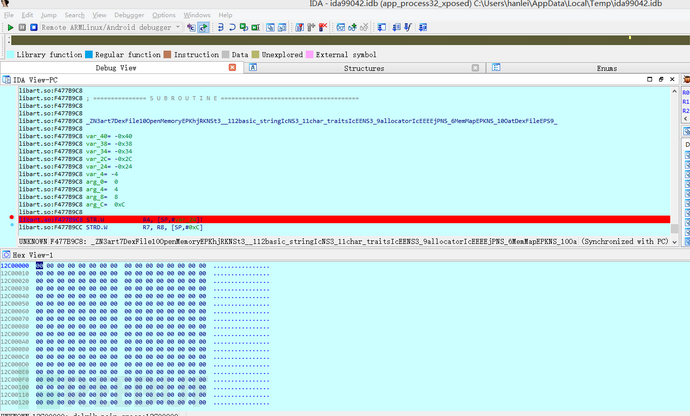The height and width of the screenshot is (416, 690).
Task: Open the File menu
Action: click(9, 15)
